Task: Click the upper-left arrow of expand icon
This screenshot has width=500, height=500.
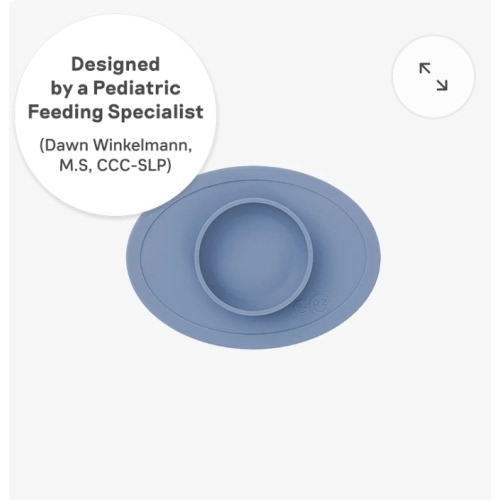Action: point(424,68)
